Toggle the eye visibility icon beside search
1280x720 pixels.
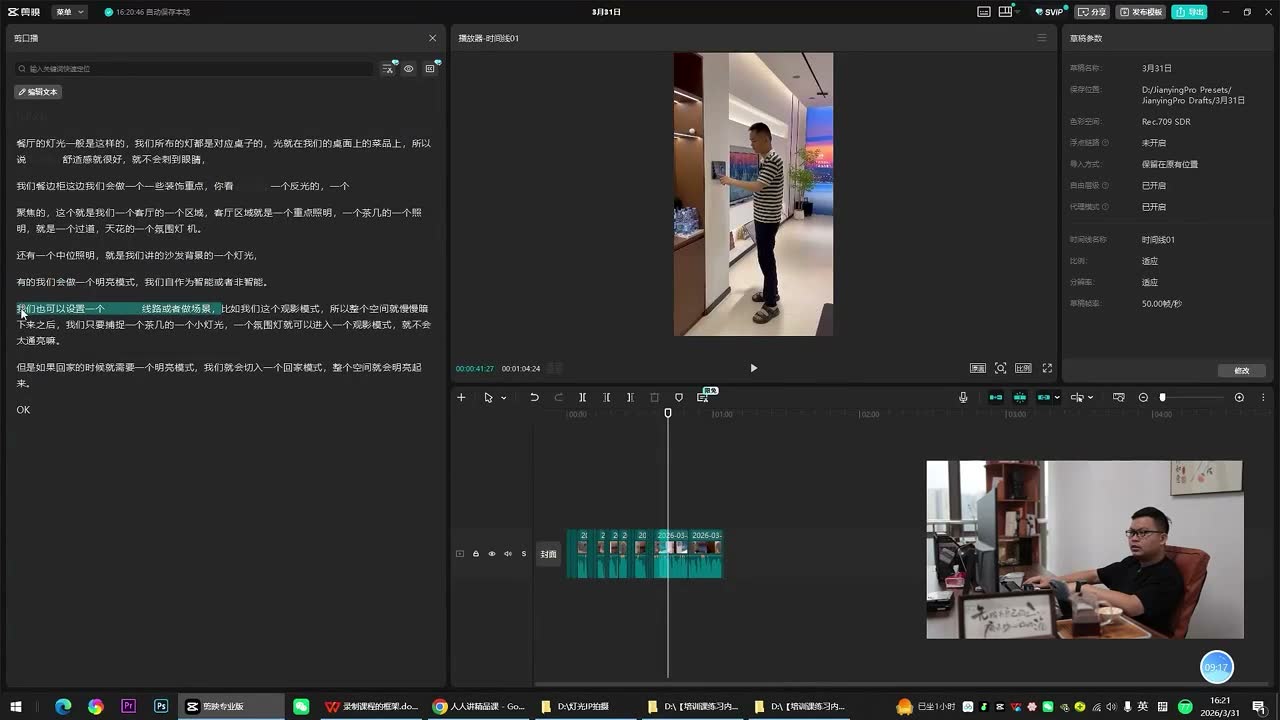coord(409,69)
